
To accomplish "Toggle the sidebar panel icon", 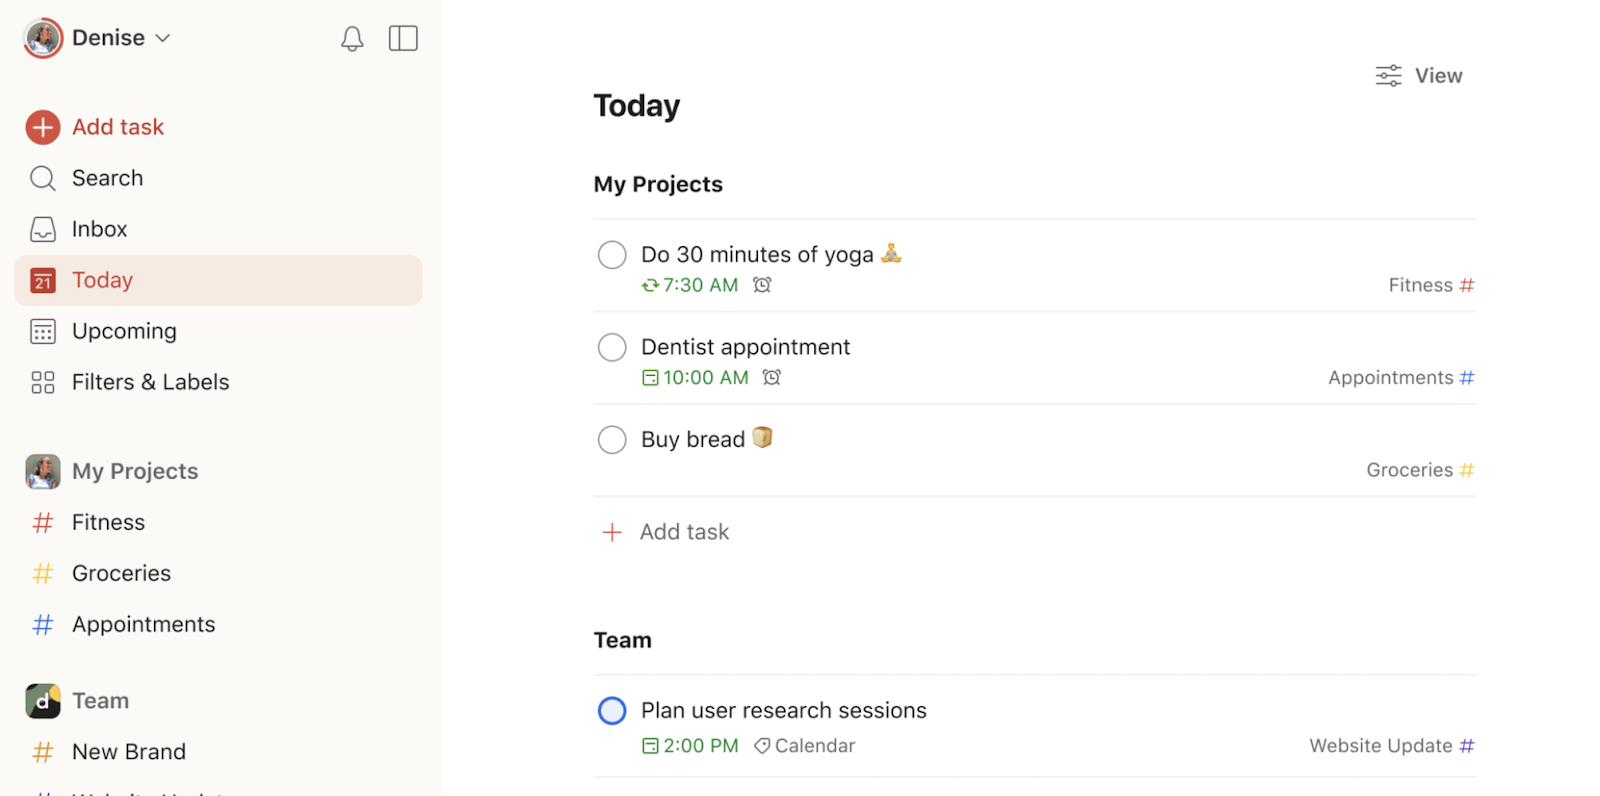I will point(403,38).
